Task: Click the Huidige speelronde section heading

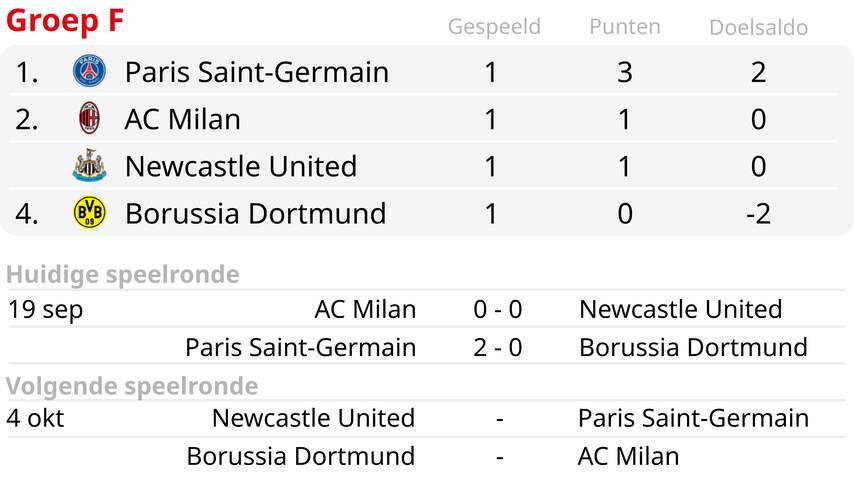Action: (x=123, y=275)
